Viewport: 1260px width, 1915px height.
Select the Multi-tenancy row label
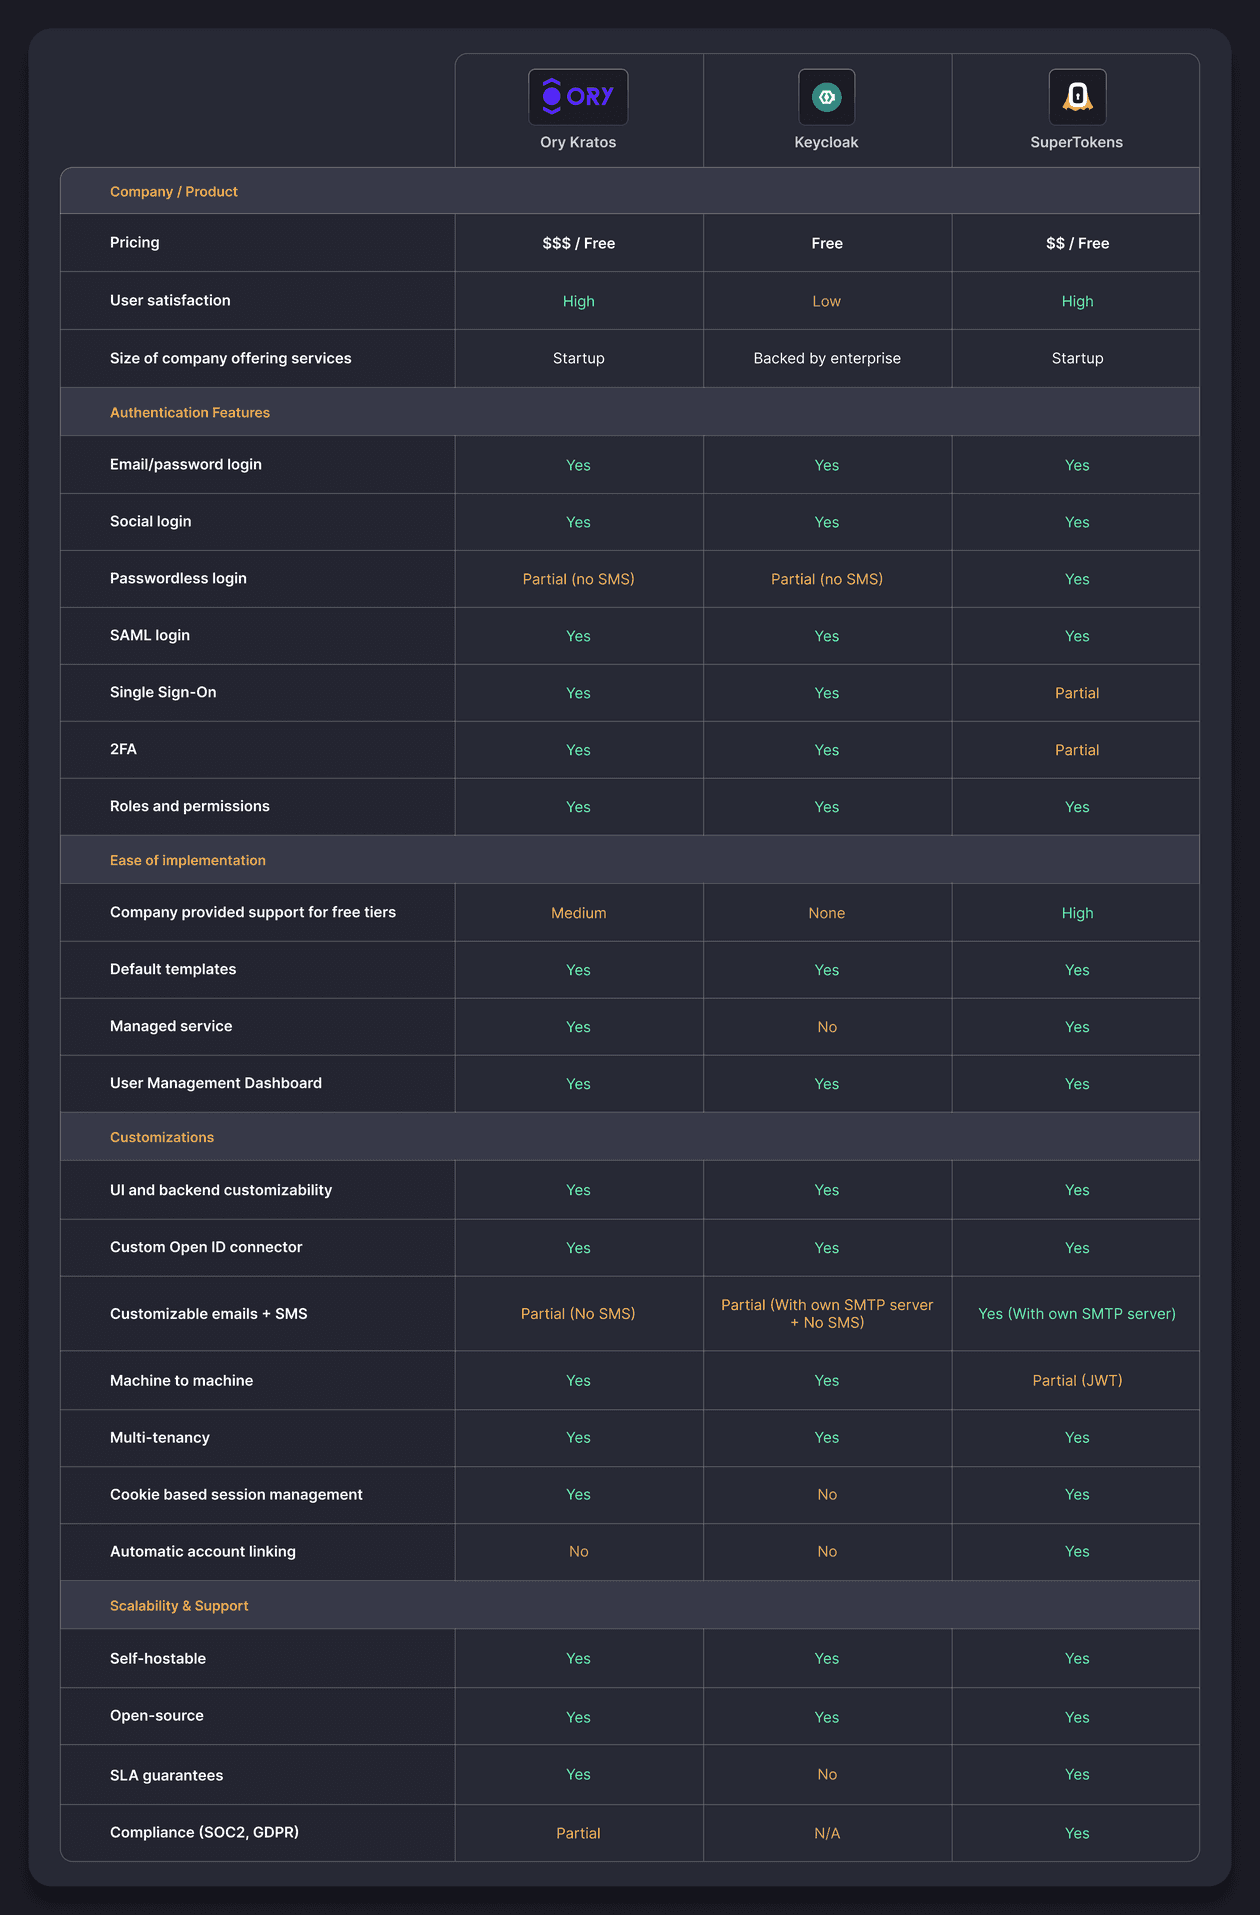160,1437
